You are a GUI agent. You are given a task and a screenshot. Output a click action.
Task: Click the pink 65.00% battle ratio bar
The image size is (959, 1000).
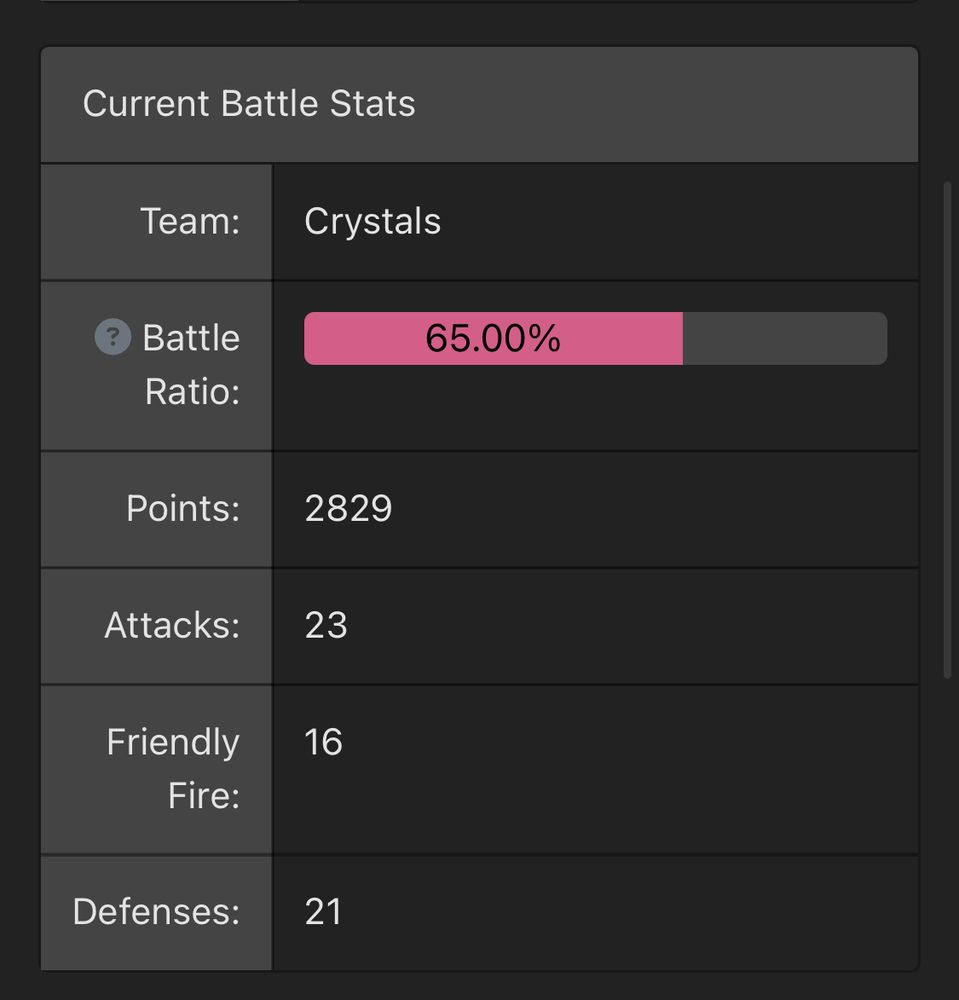click(x=493, y=338)
